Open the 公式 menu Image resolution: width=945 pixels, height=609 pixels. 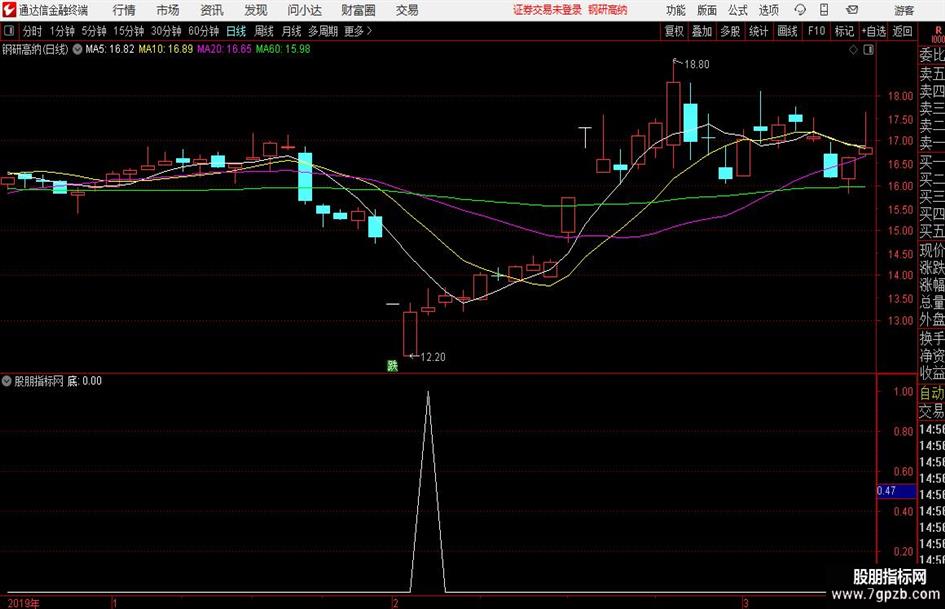737,10
